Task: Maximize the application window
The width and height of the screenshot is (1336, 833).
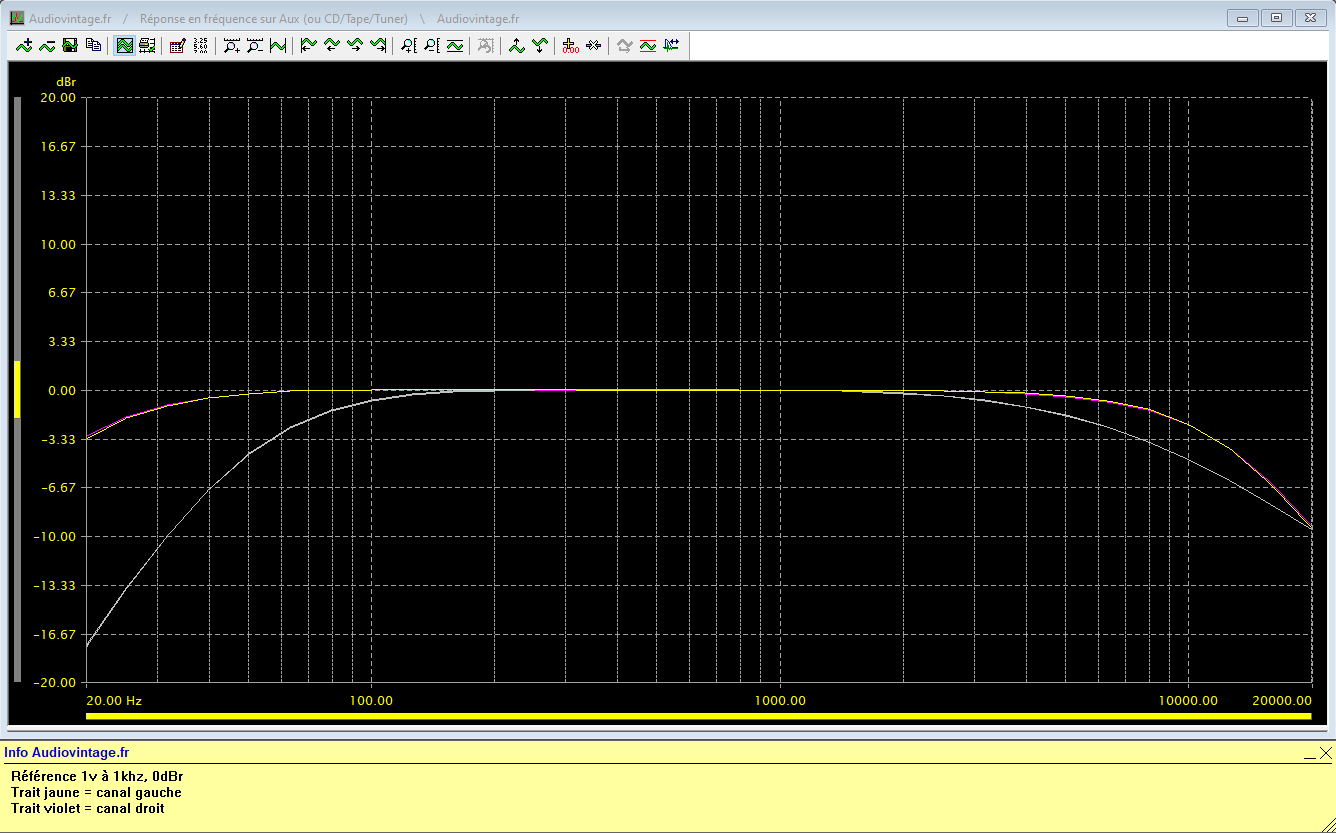Action: pyautogui.click(x=1276, y=17)
